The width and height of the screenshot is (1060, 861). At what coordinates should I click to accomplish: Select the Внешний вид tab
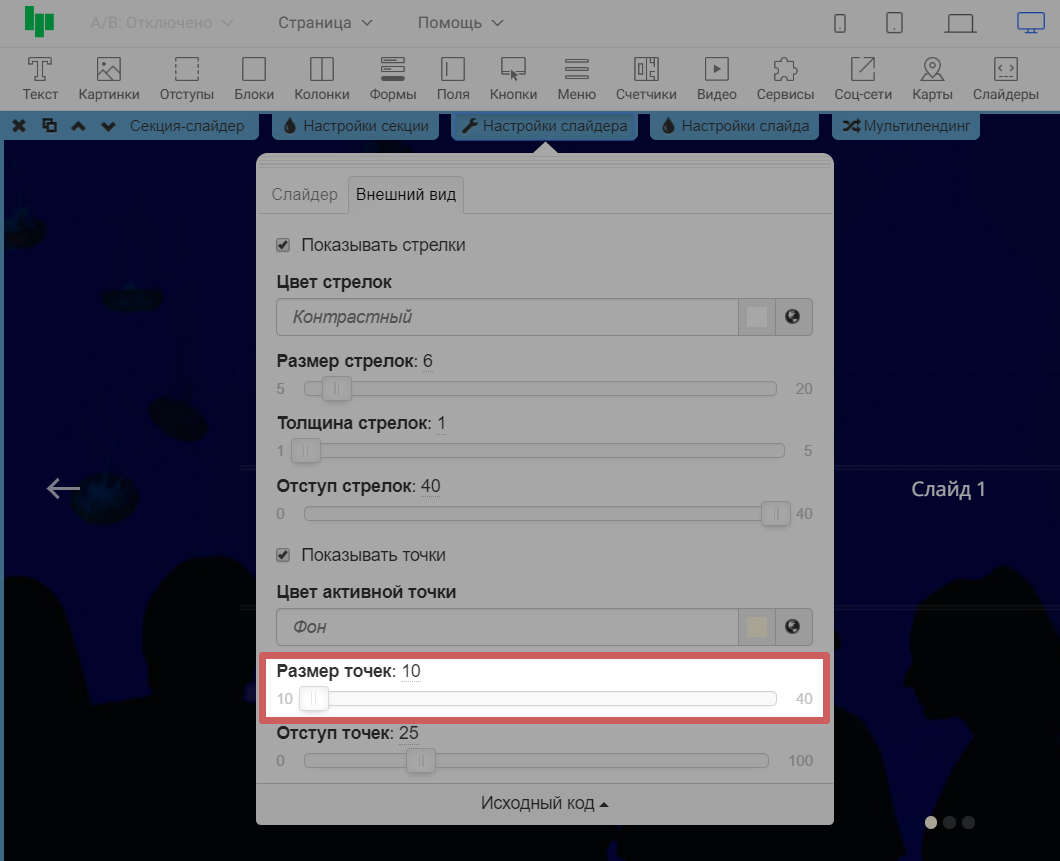406,194
